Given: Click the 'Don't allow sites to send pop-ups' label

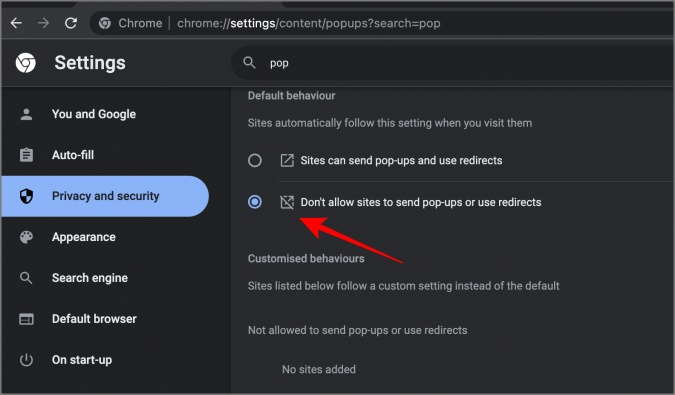Looking at the screenshot, I should click(421, 202).
